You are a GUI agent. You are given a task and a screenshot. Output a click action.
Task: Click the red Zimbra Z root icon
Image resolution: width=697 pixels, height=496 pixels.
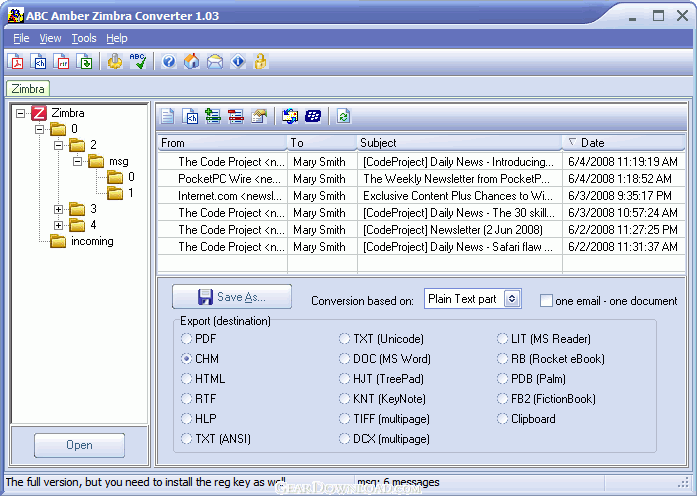[x=39, y=113]
